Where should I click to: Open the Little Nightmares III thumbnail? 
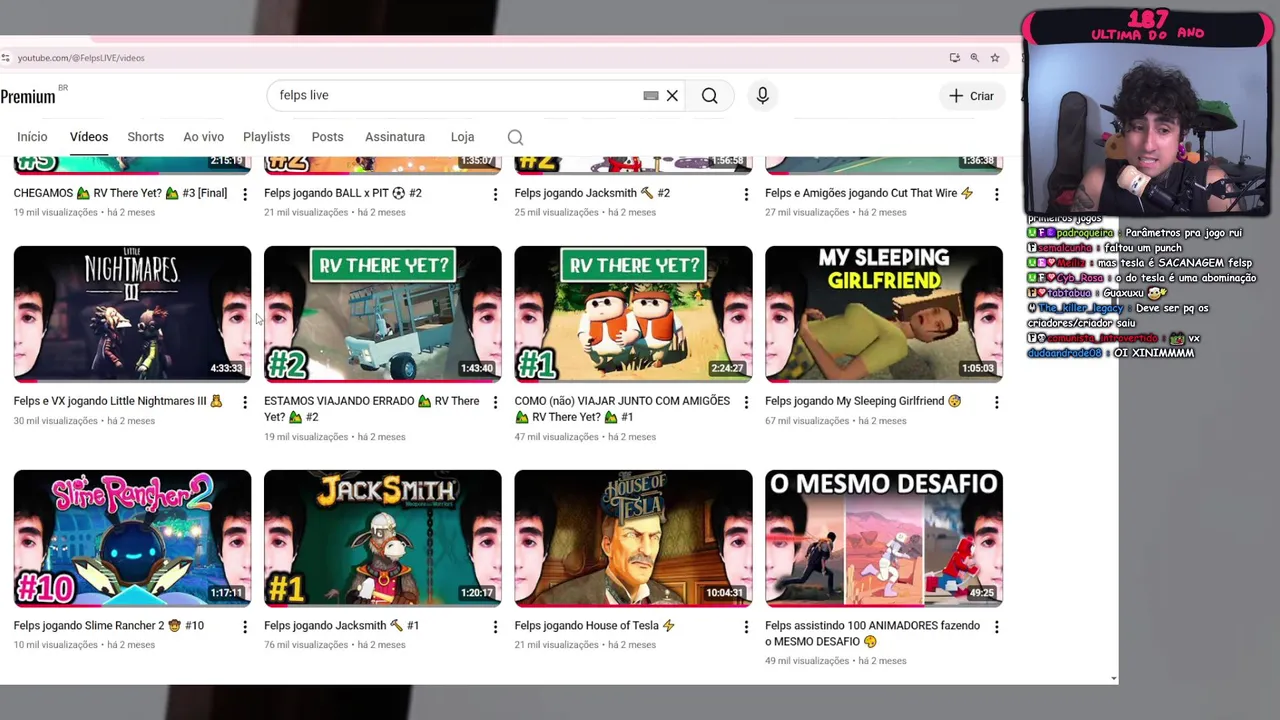coord(132,314)
